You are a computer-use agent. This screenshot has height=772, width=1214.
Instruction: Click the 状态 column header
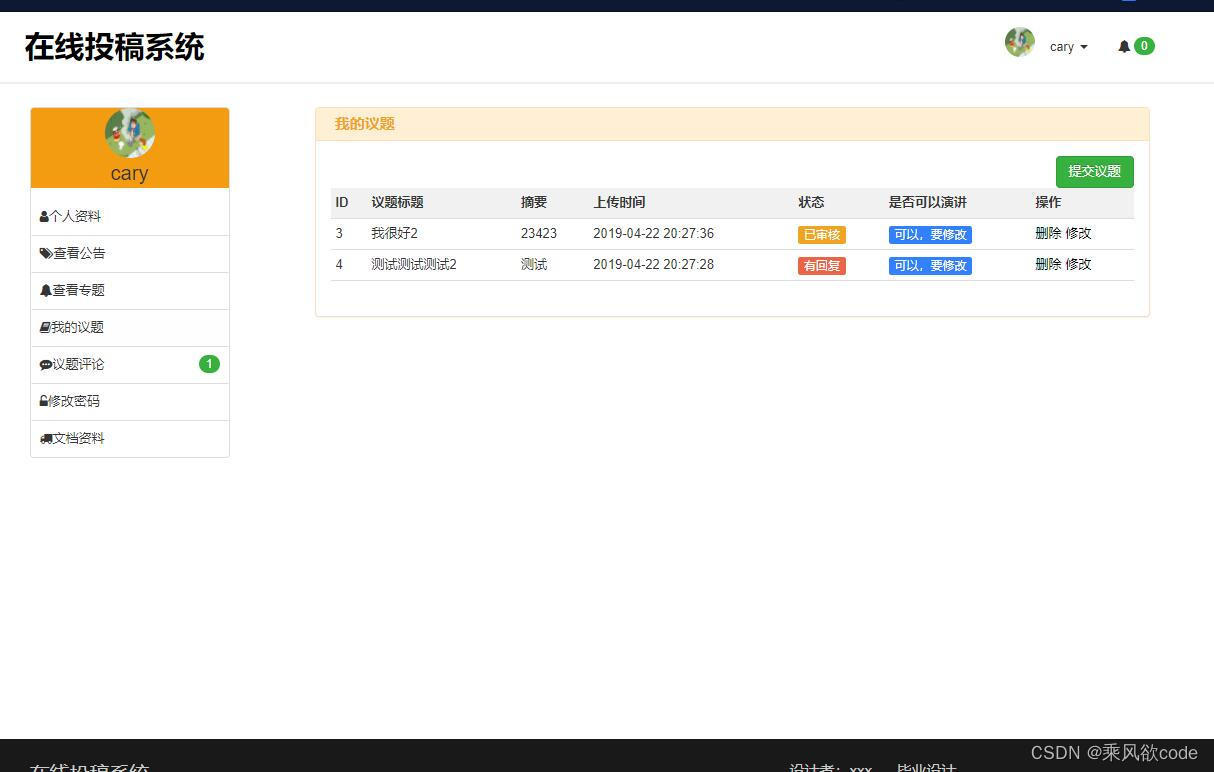coord(811,202)
